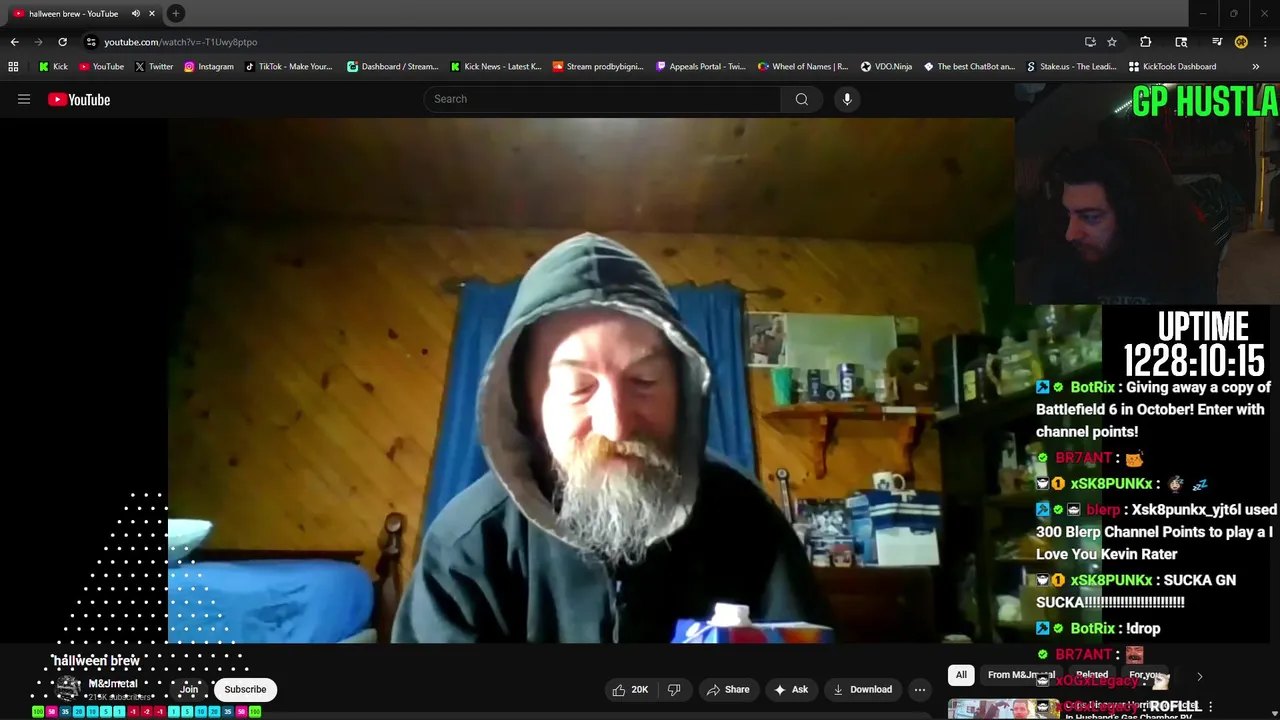Open the Stake.us bookmark
The height and width of the screenshot is (720, 1280).
click(1072, 67)
